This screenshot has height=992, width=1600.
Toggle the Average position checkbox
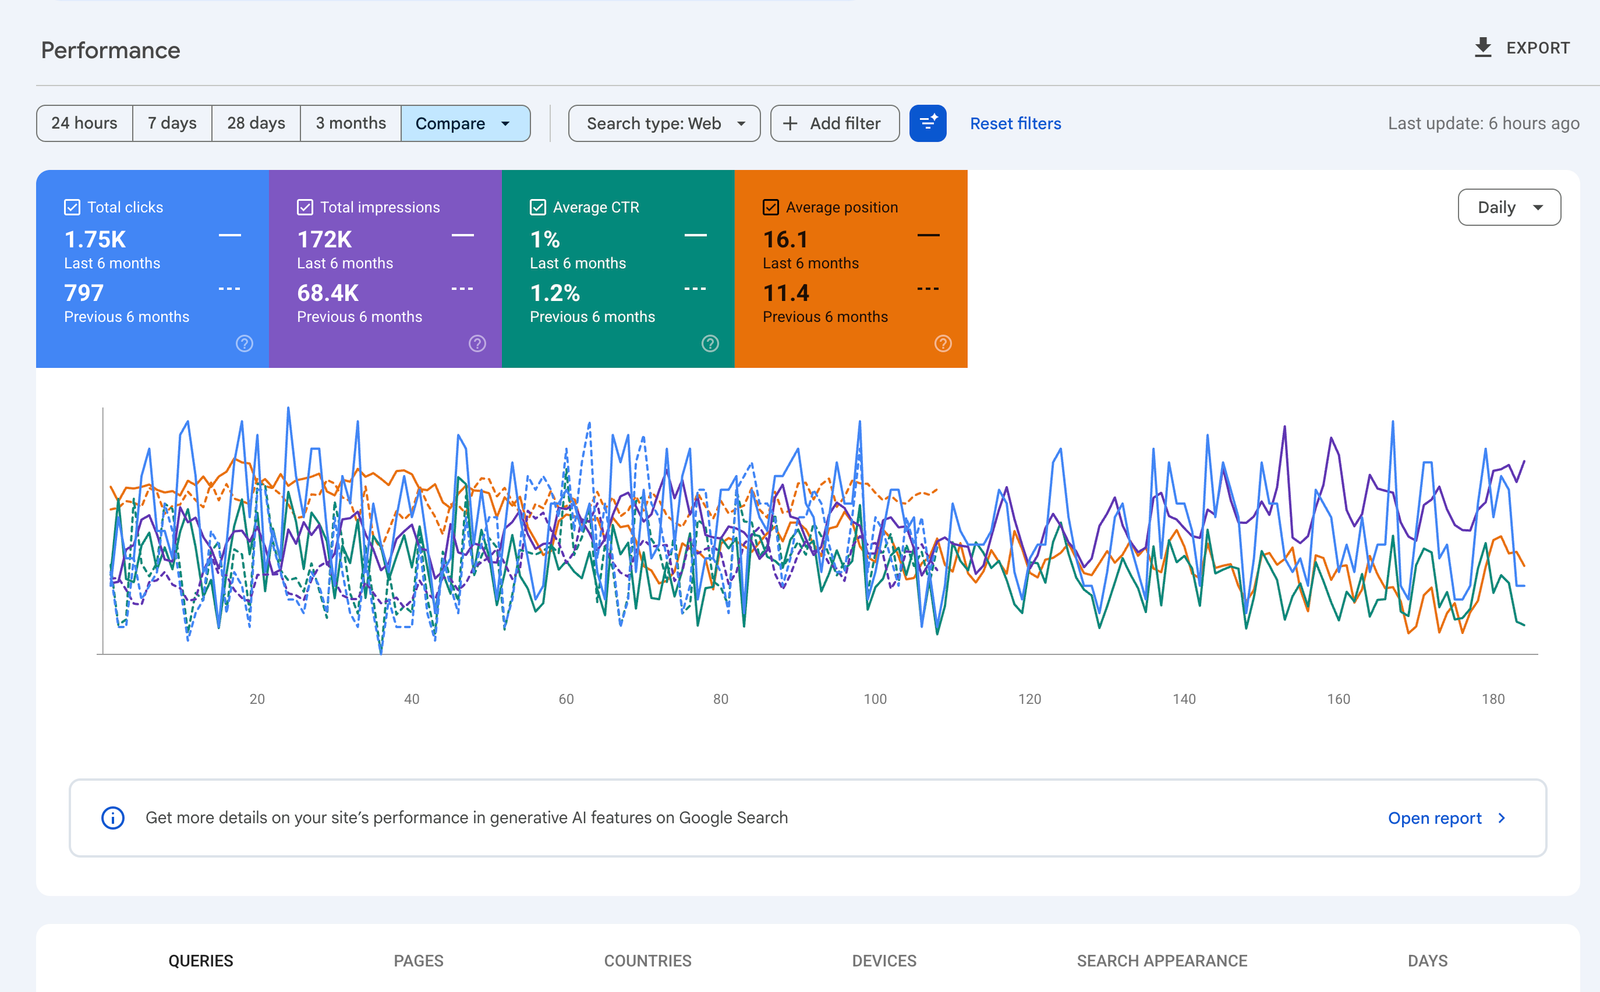(771, 207)
